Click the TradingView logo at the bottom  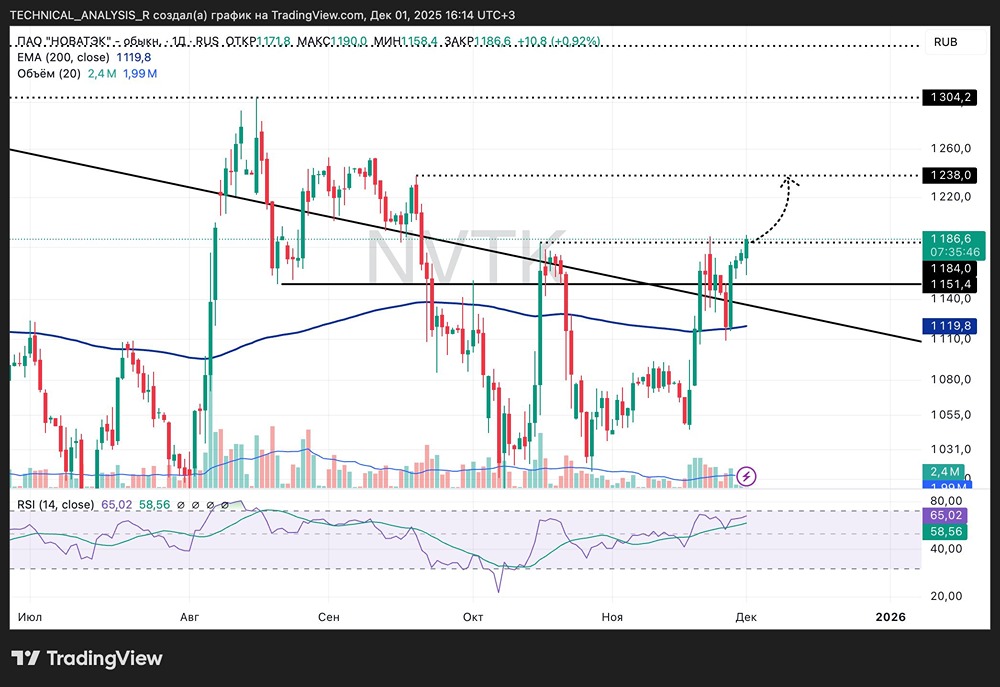tap(87, 658)
